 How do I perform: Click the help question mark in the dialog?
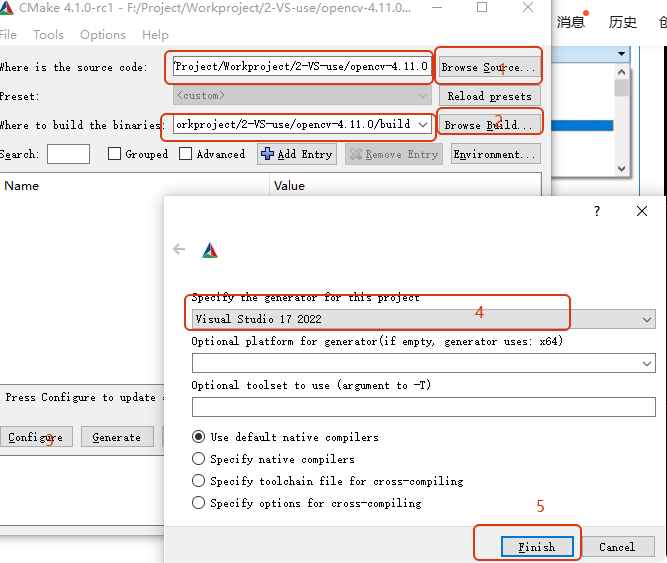coord(597,211)
